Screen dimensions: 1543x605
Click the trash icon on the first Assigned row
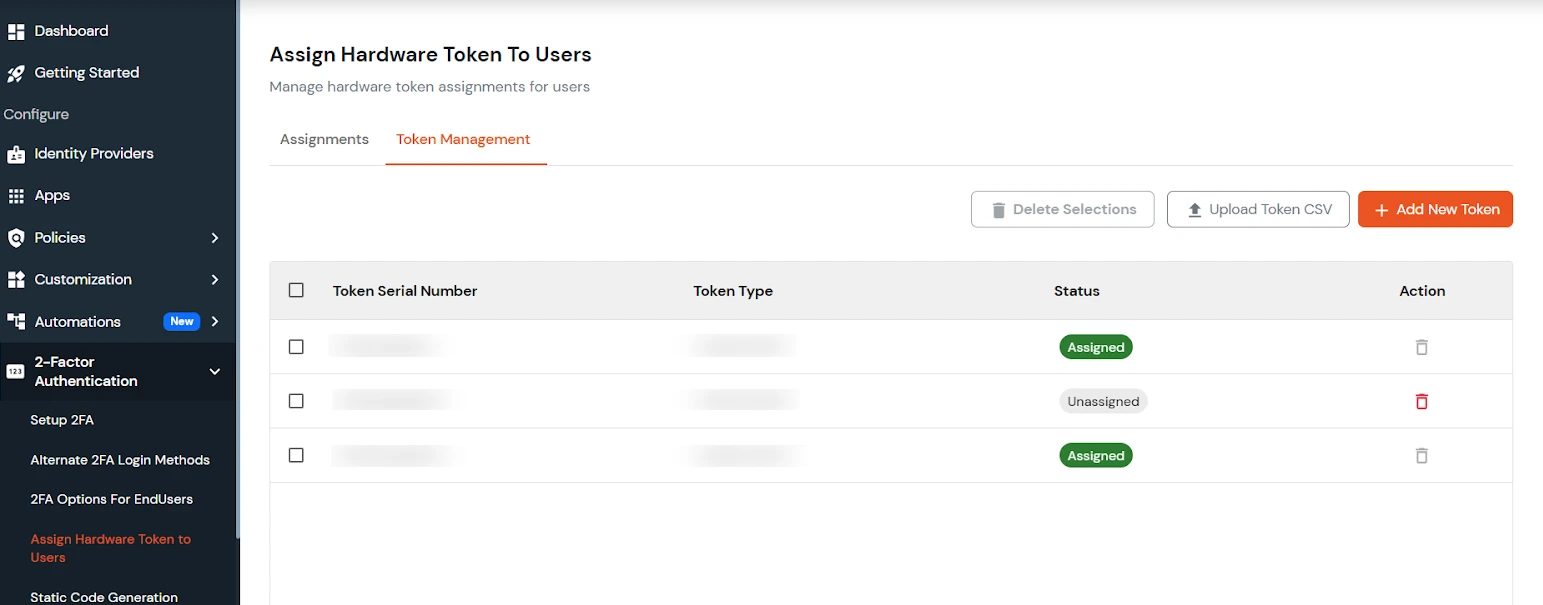click(1422, 347)
